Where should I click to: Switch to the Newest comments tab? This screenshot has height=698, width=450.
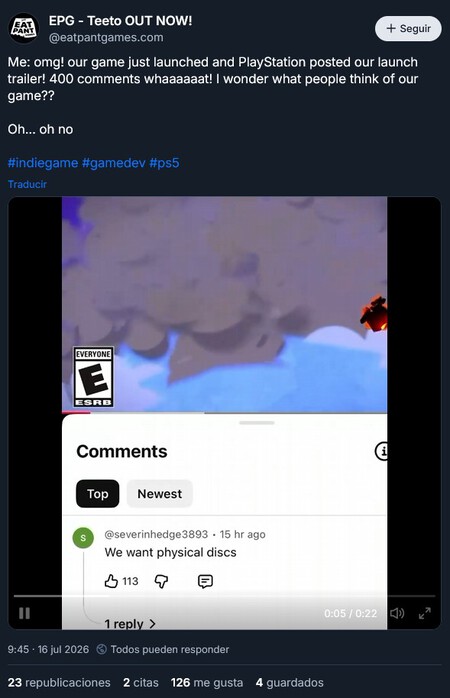pos(159,494)
